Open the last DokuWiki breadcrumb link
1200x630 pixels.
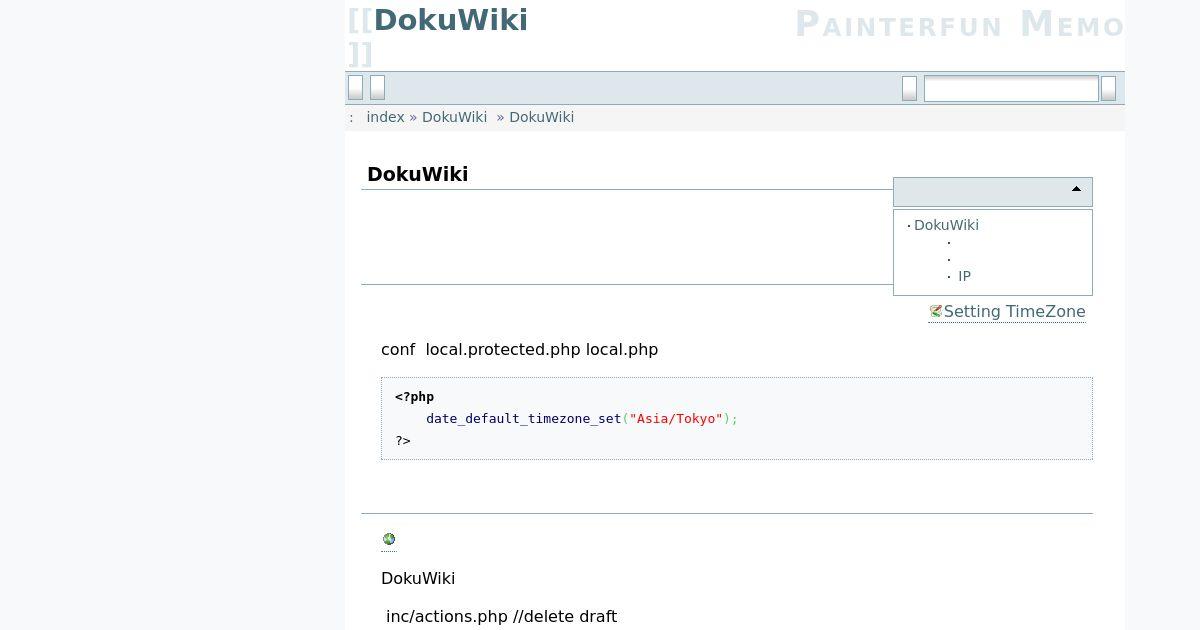coord(541,117)
